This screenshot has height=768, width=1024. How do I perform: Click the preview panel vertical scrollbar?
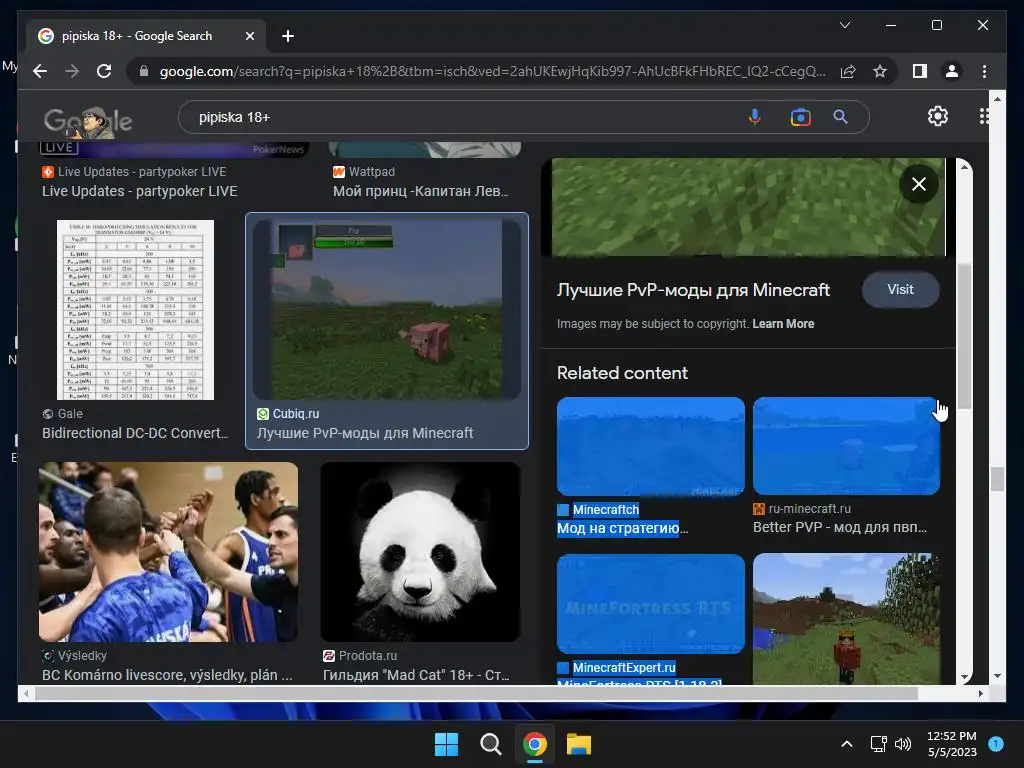coord(964,336)
